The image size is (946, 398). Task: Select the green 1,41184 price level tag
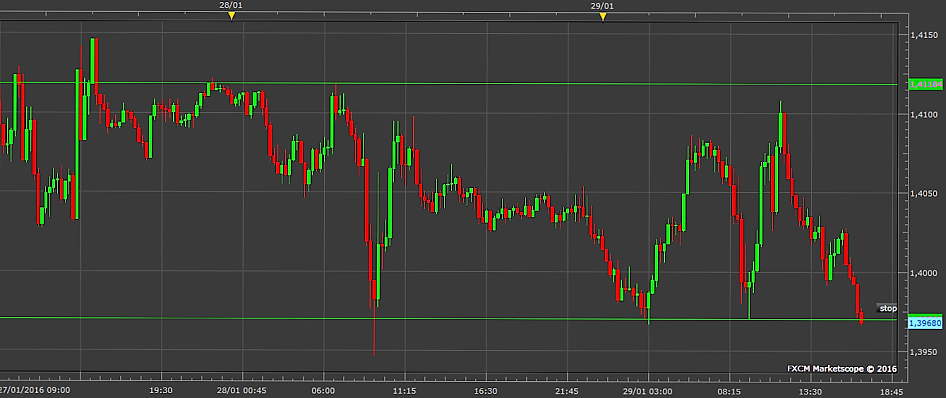925,84
